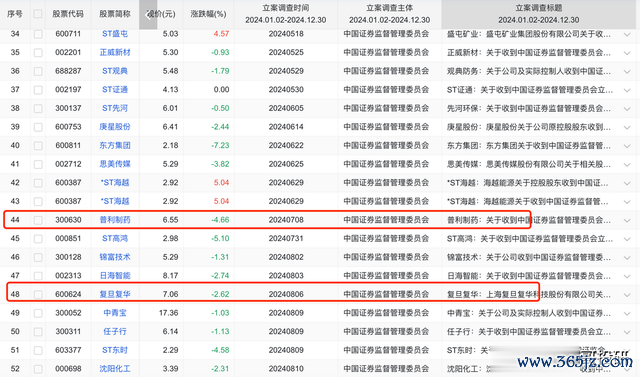The height and width of the screenshot is (377, 640).
Task: Open the chevron on the ST先河 row
Action: pos(627,109)
